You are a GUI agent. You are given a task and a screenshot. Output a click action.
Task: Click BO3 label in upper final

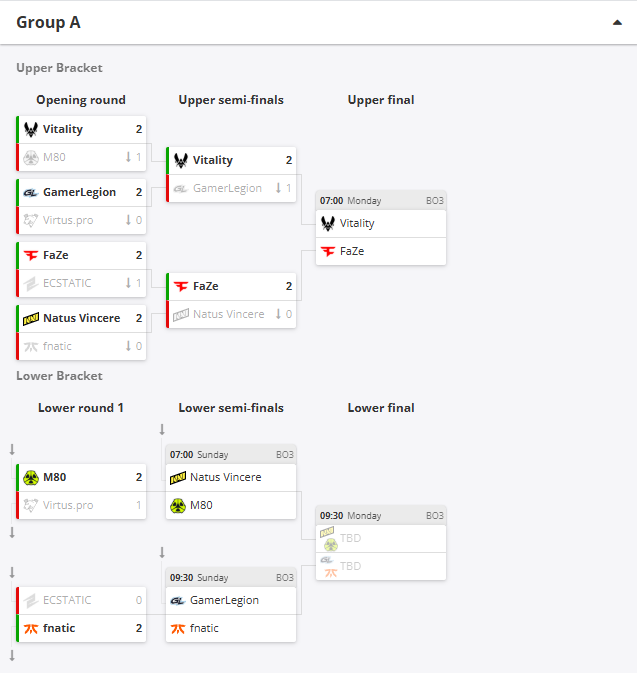point(434,201)
